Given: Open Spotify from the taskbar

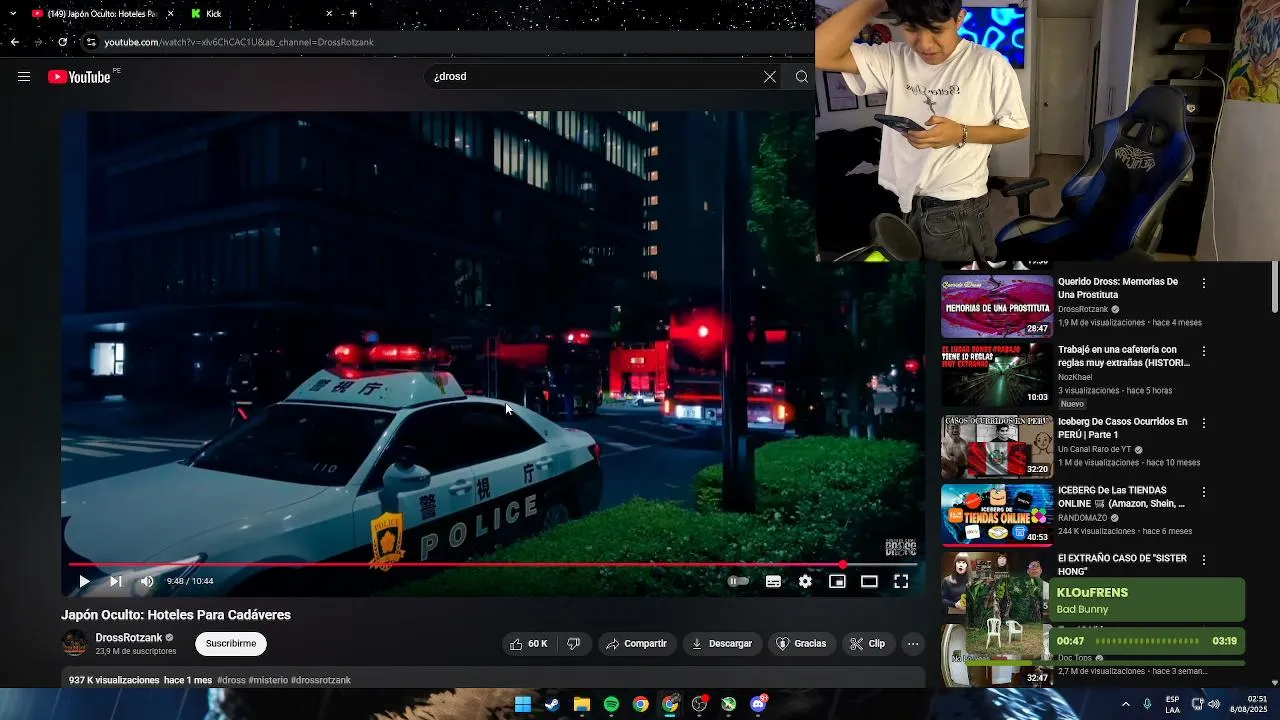Looking at the screenshot, I should 611,704.
